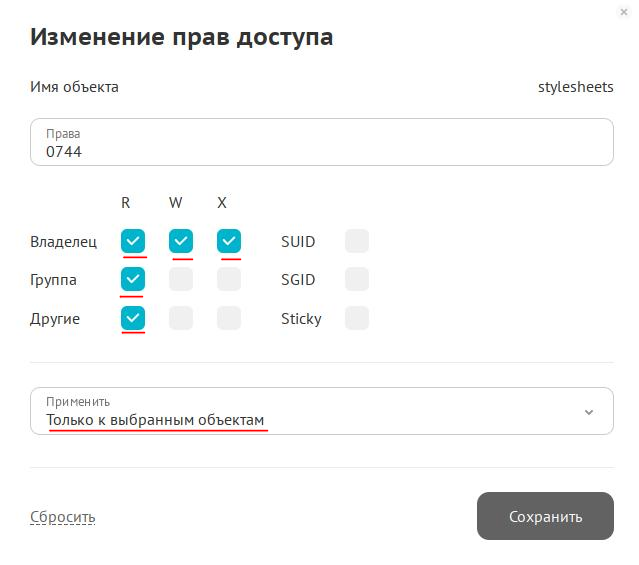Click the Изменение прав доступа heading

click(181, 38)
